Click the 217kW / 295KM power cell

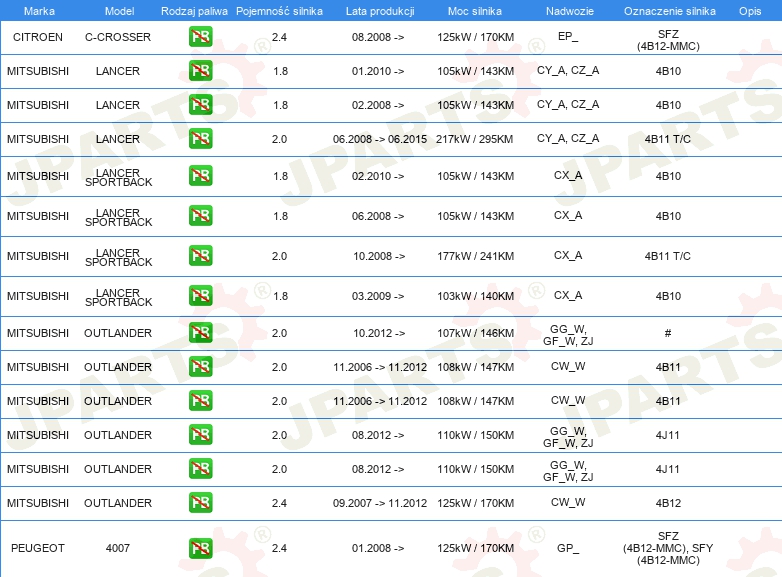pyautogui.click(x=475, y=139)
